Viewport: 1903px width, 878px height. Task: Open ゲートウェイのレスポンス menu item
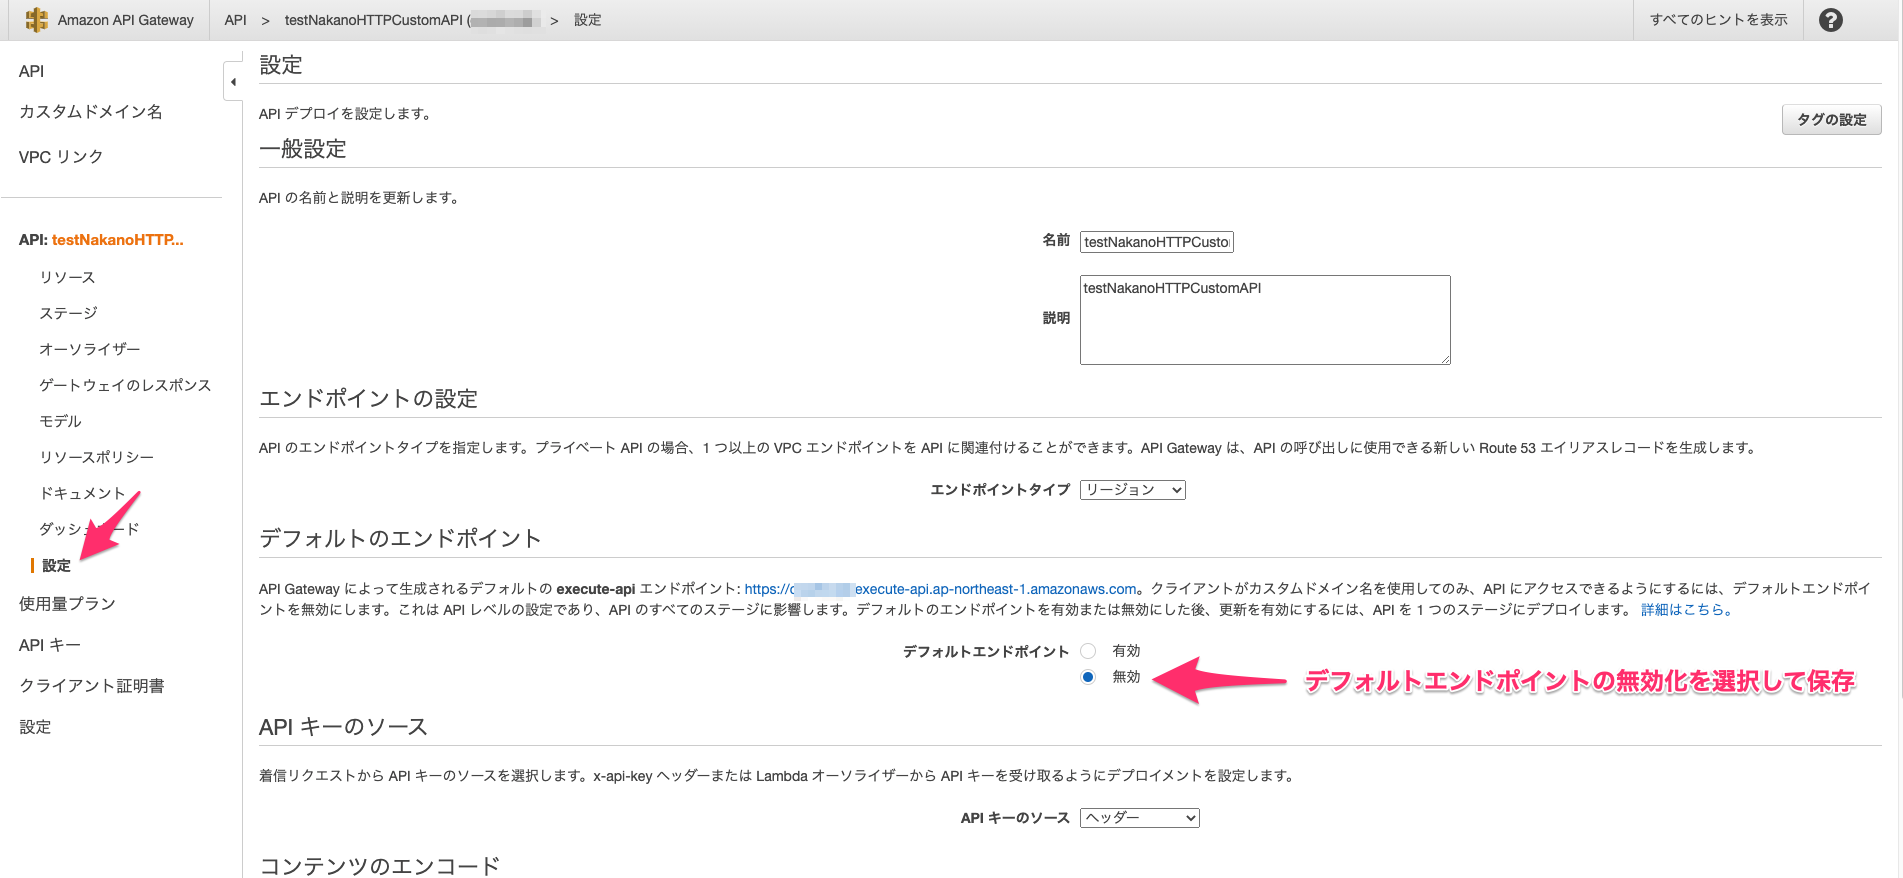click(x=125, y=385)
